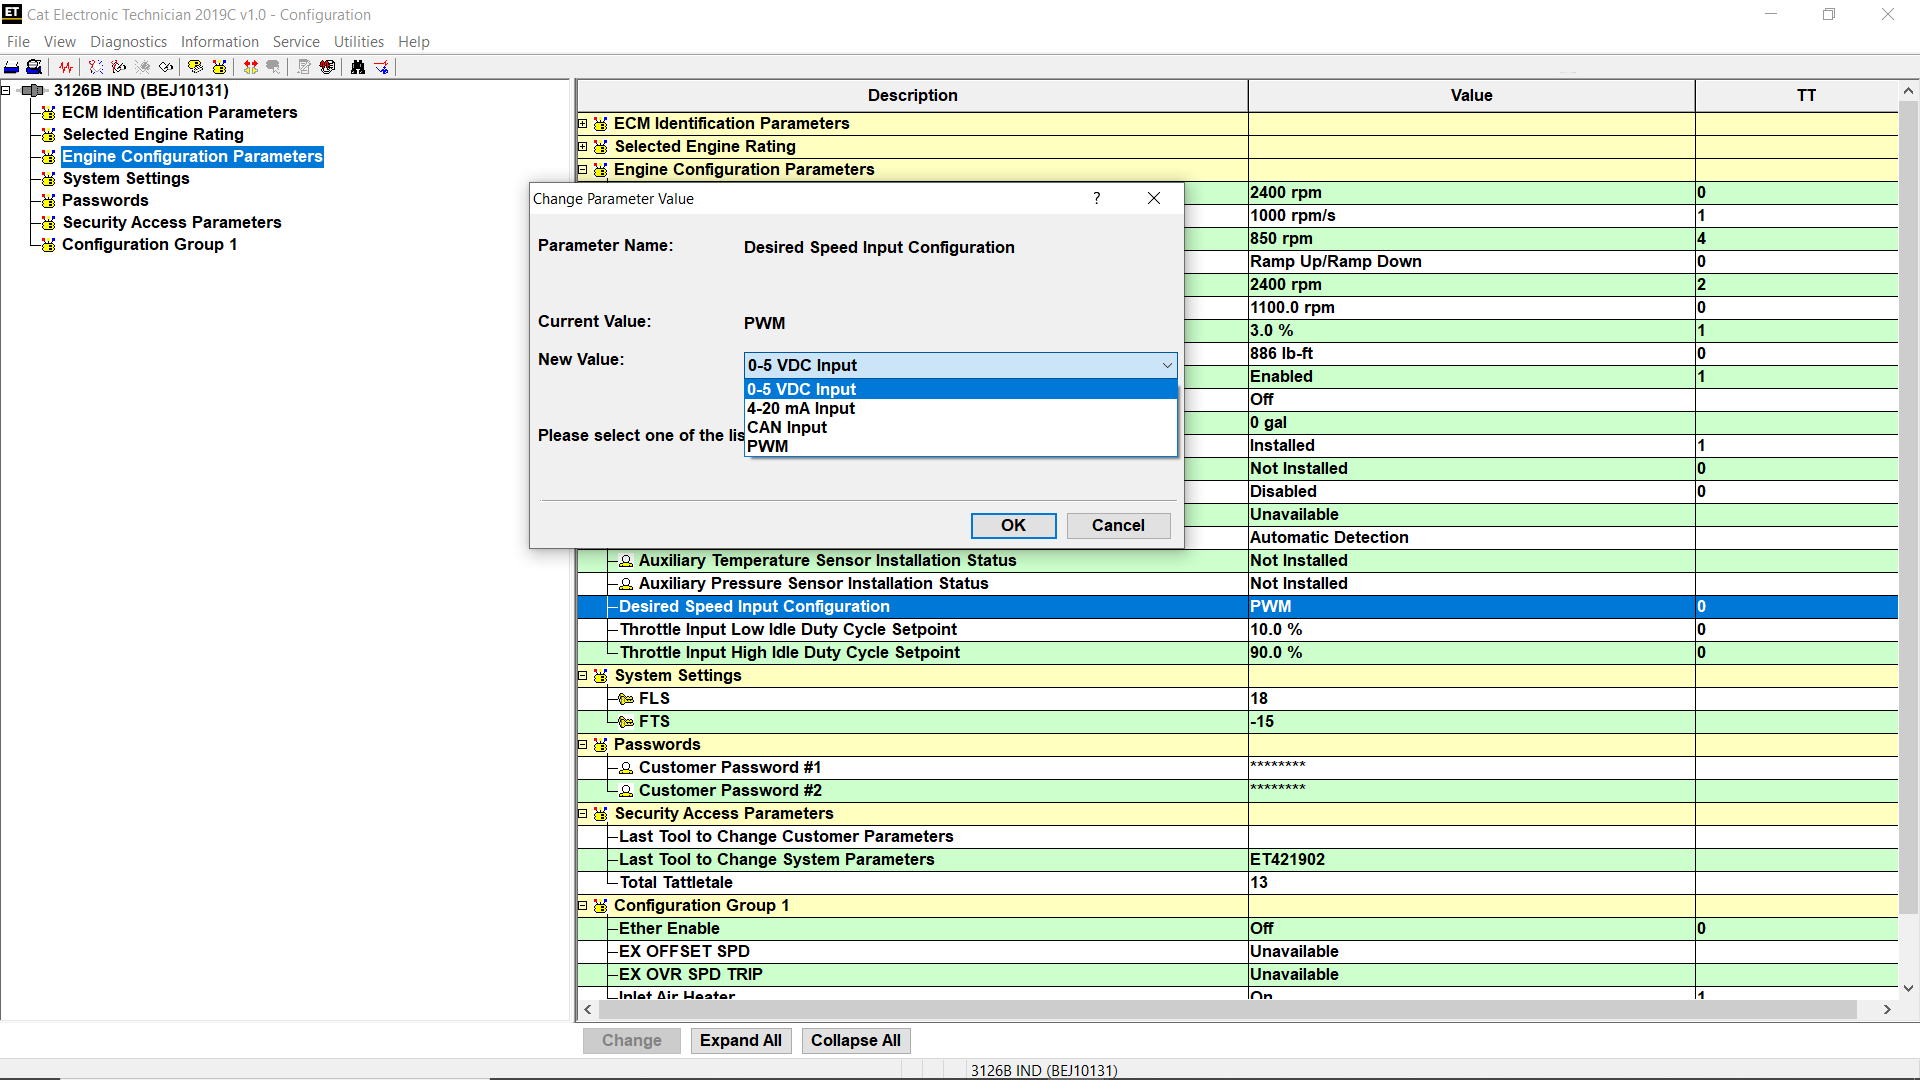1920x1080 pixels.
Task: Click the Print Preview toolbar icon
Action: (x=34, y=67)
